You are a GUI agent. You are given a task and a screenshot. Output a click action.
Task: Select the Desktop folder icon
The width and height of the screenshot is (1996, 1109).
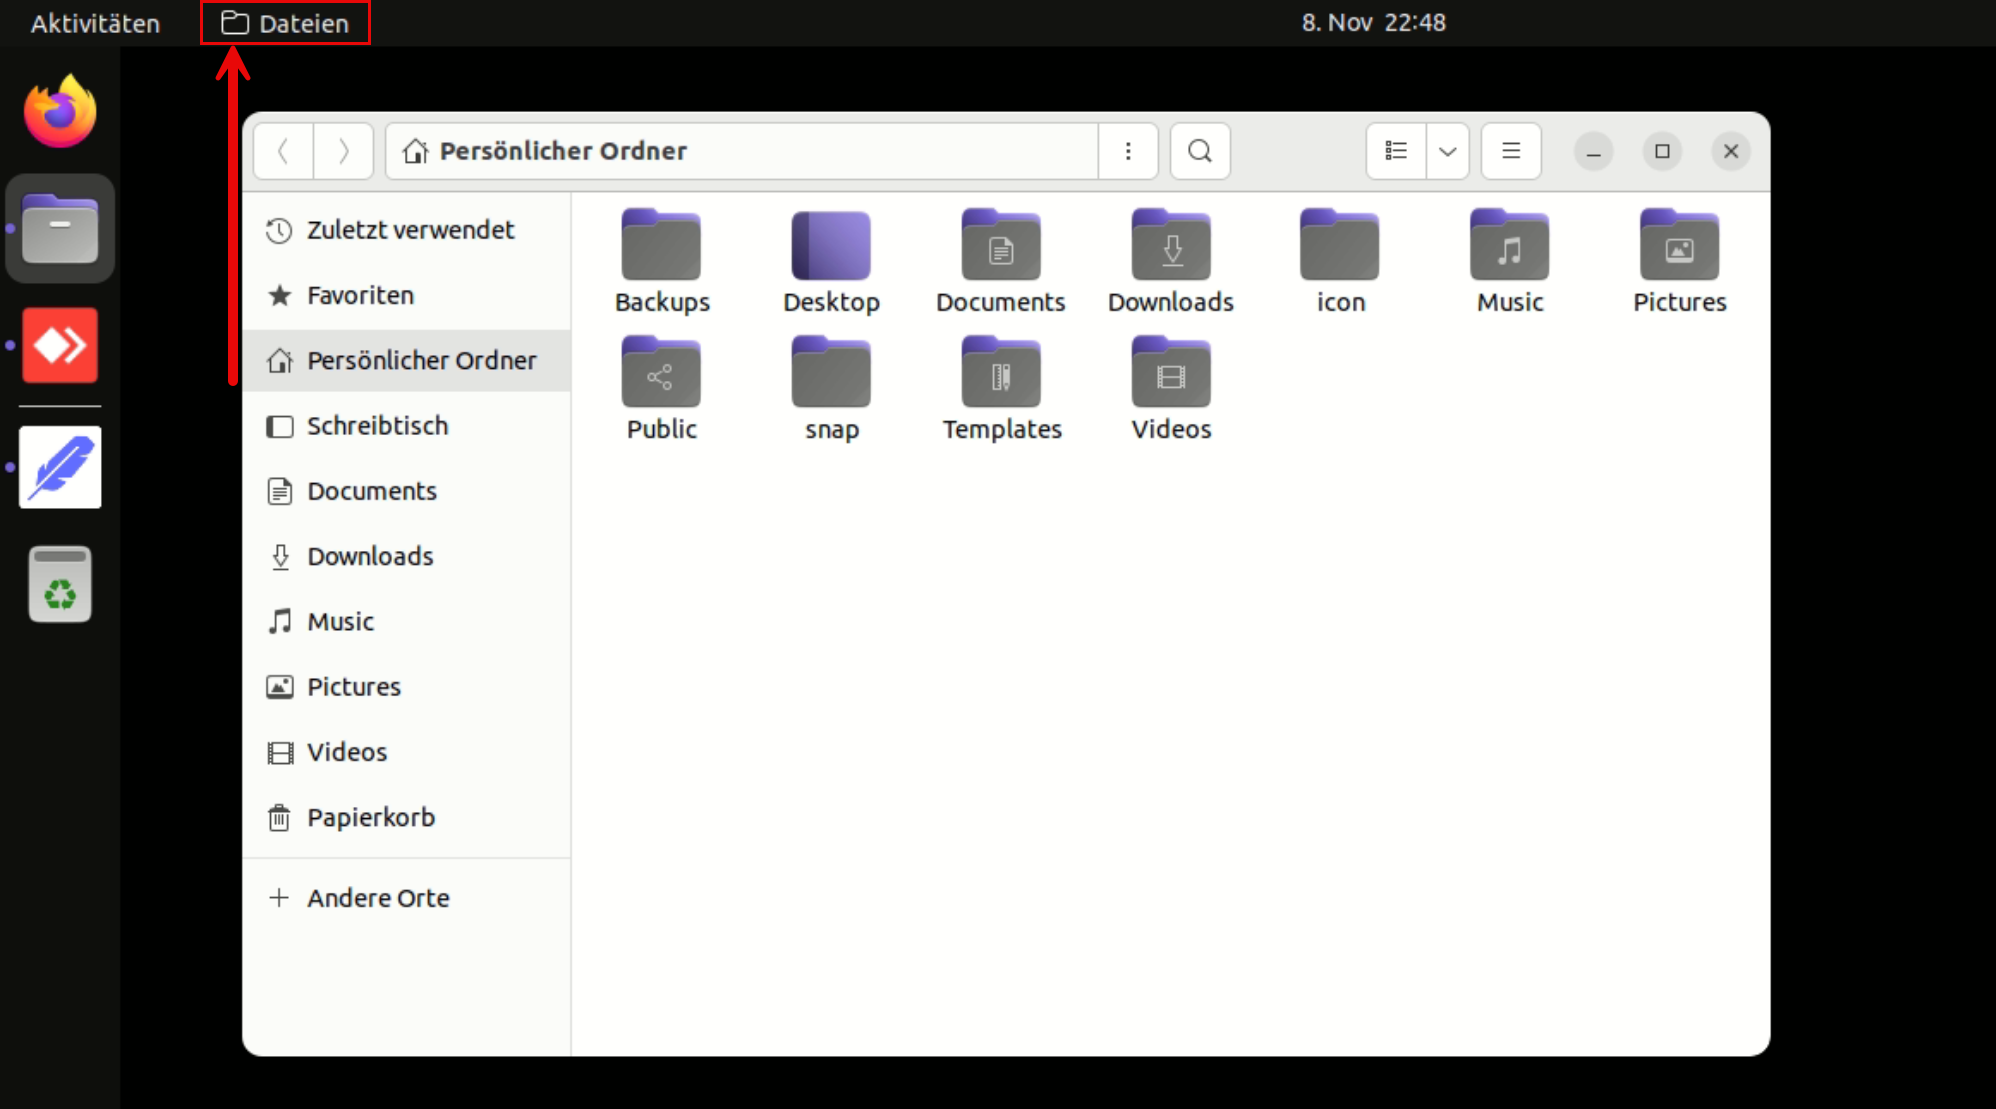coord(831,247)
